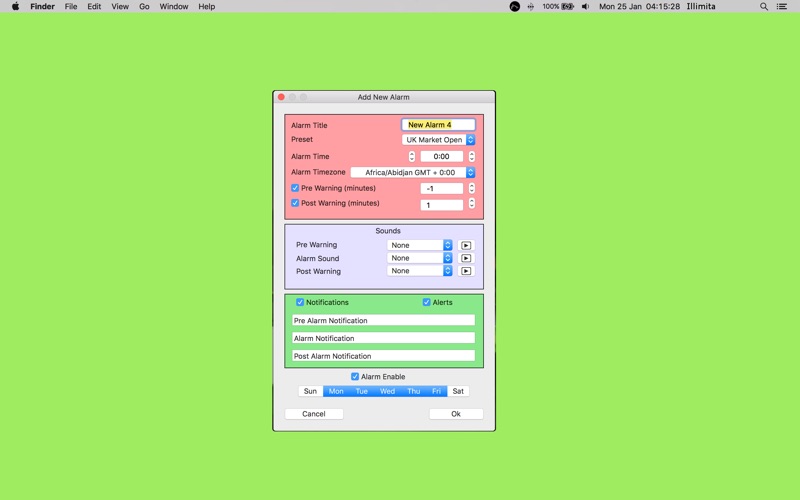Viewport: 800px width, 500px height.
Task: Open the Edit menu
Action: point(94,6)
